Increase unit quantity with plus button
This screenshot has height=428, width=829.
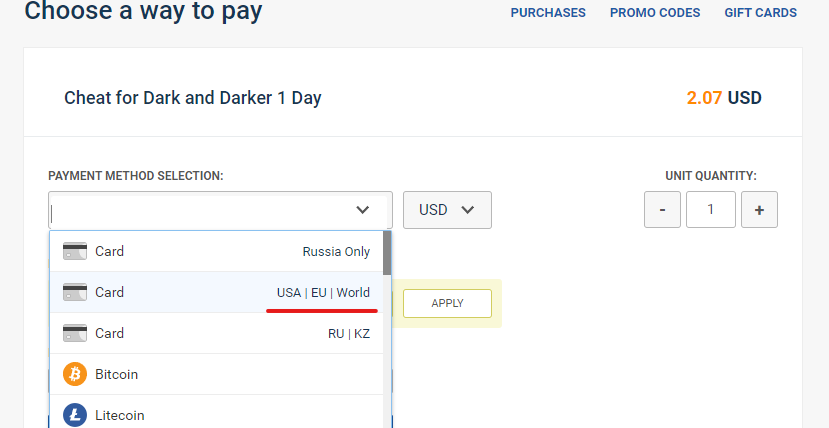(x=759, y=210)
